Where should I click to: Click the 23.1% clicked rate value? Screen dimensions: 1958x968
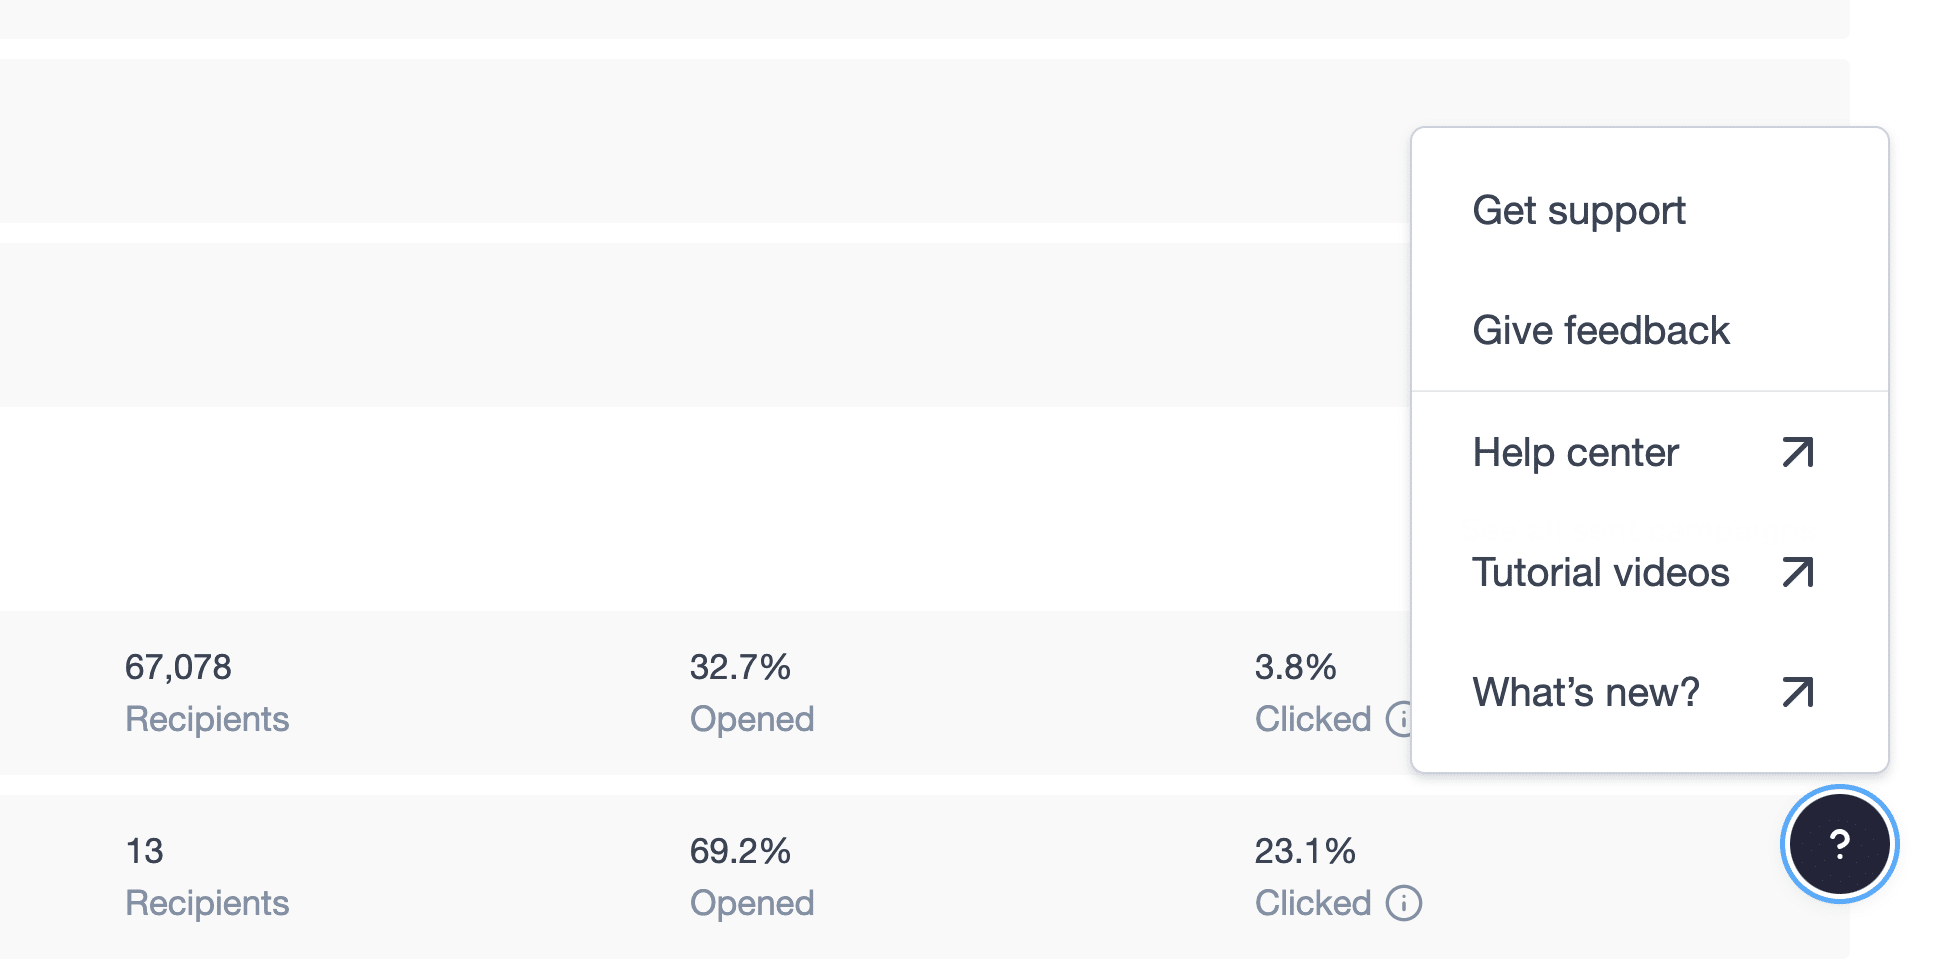(x=1305, y=851)
